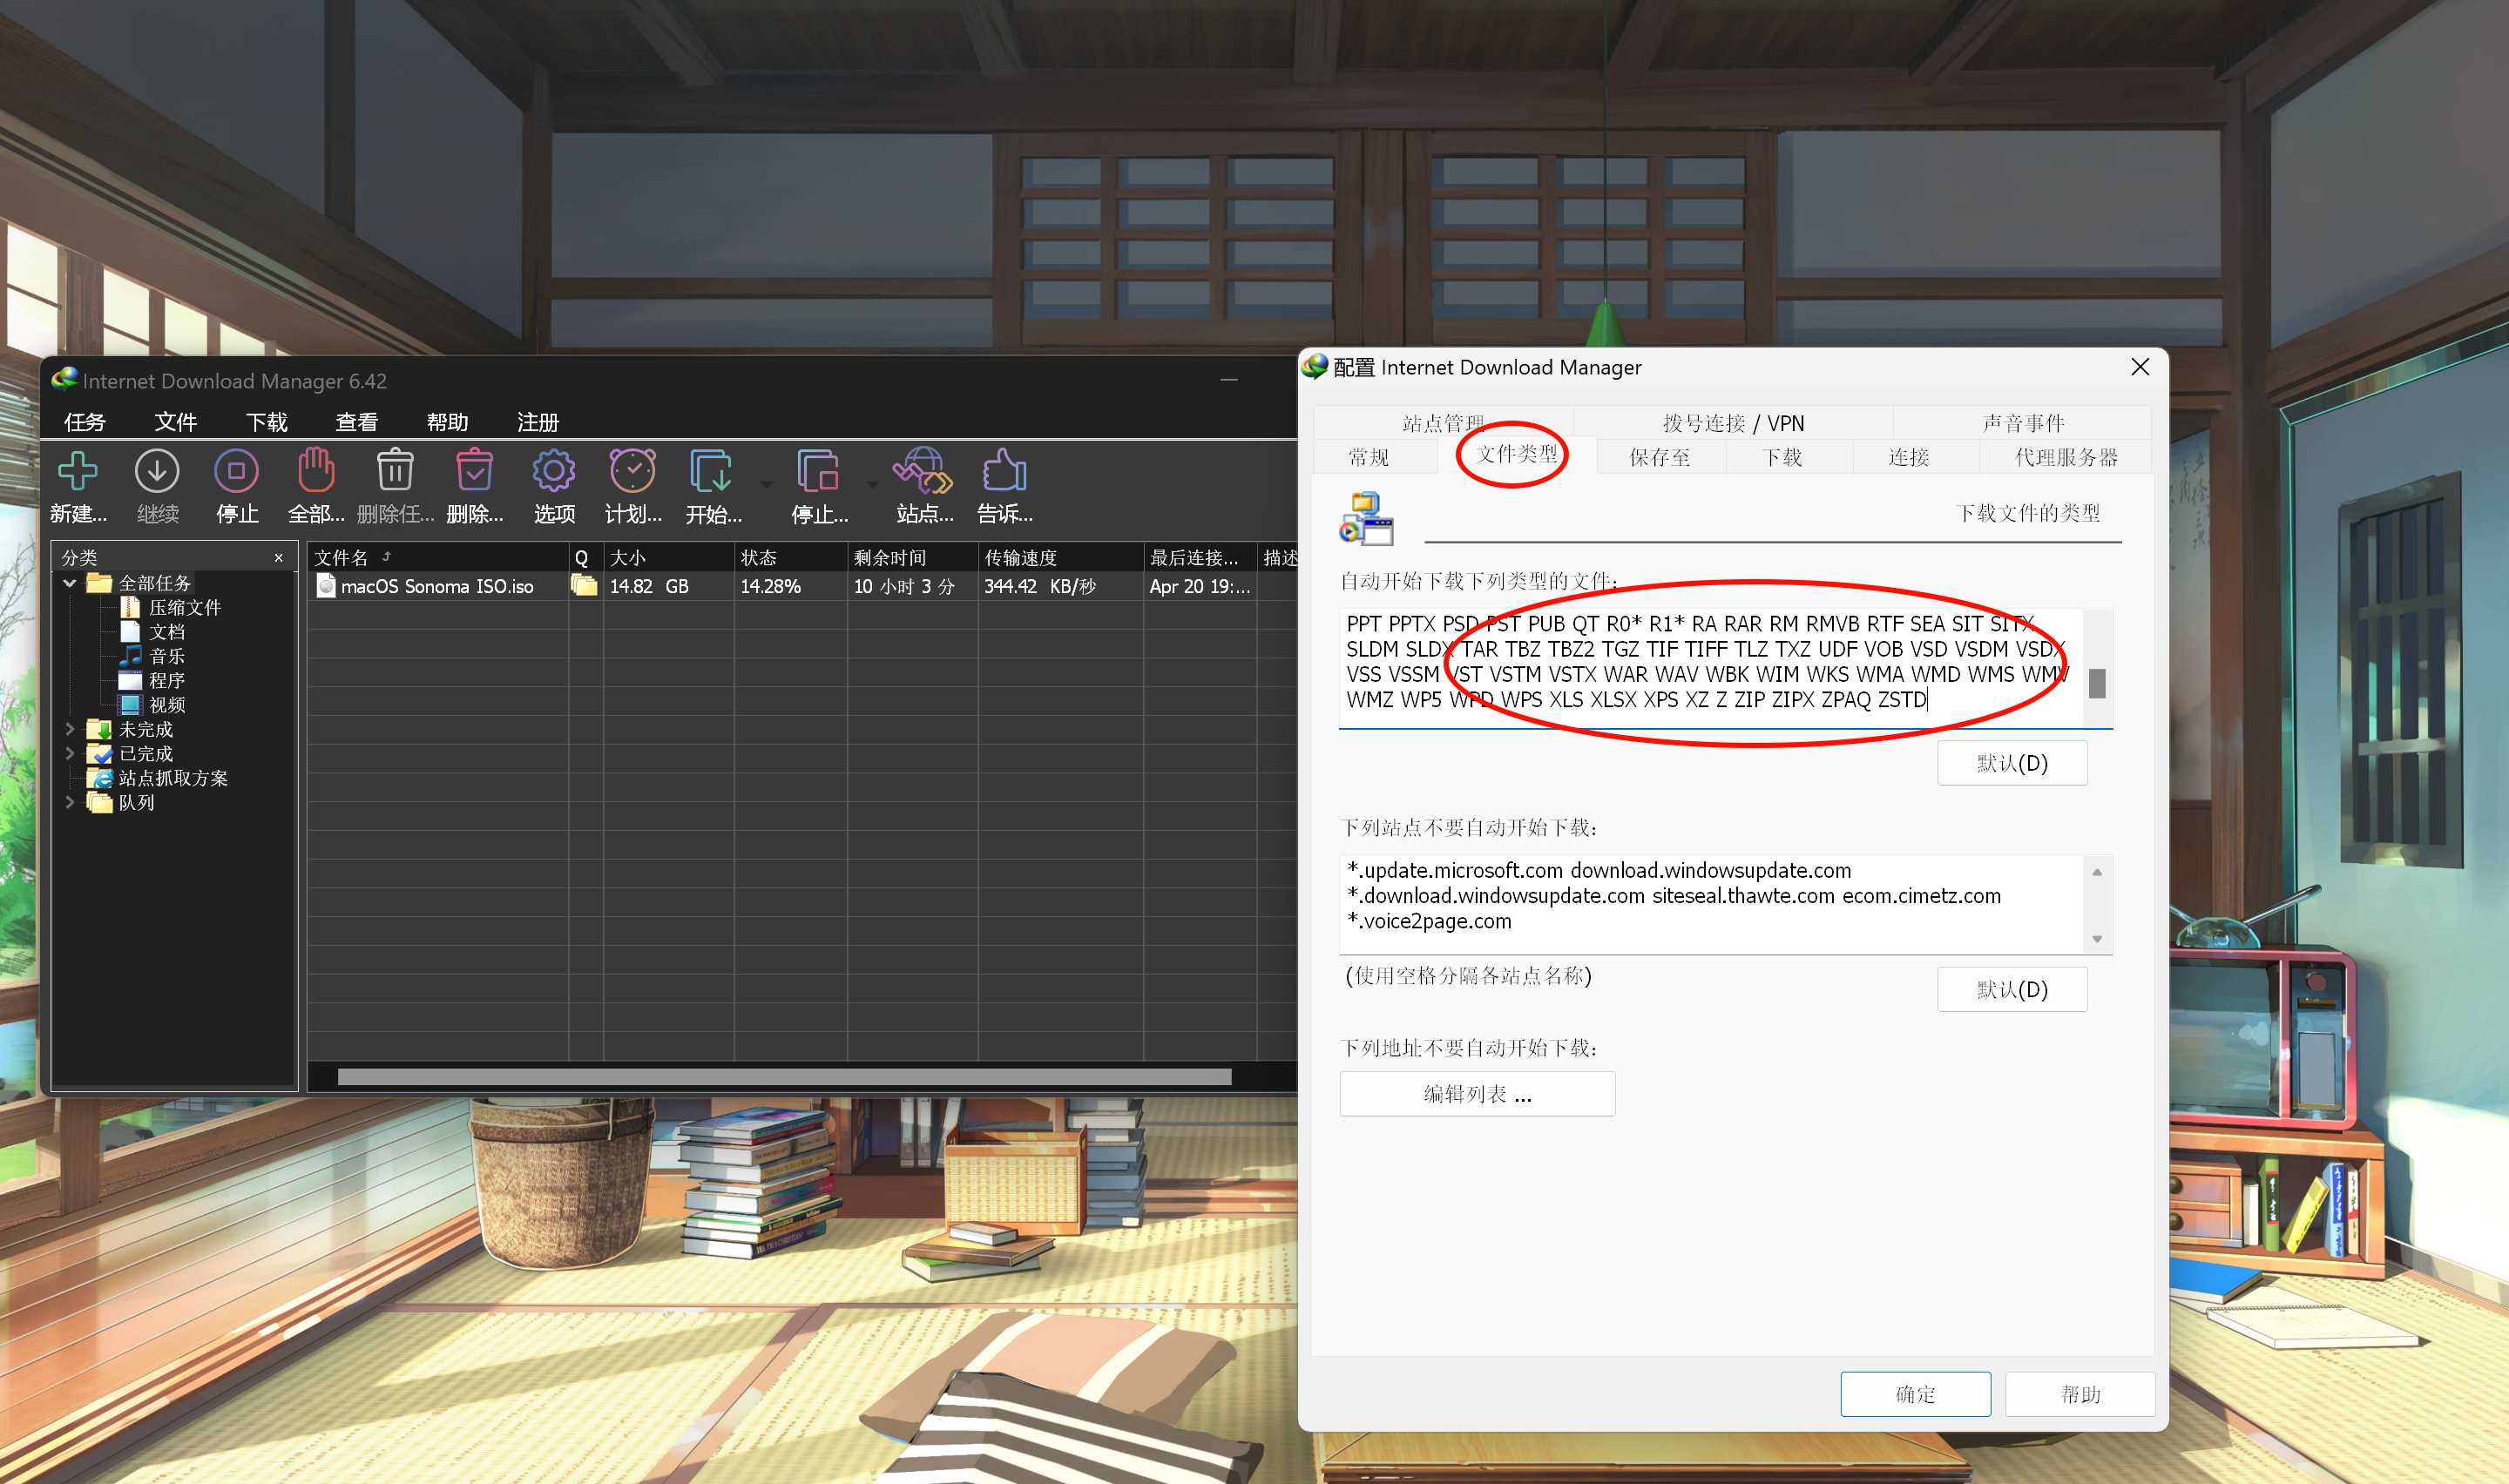Expand the 未完成 category

[x=70, y=729]
